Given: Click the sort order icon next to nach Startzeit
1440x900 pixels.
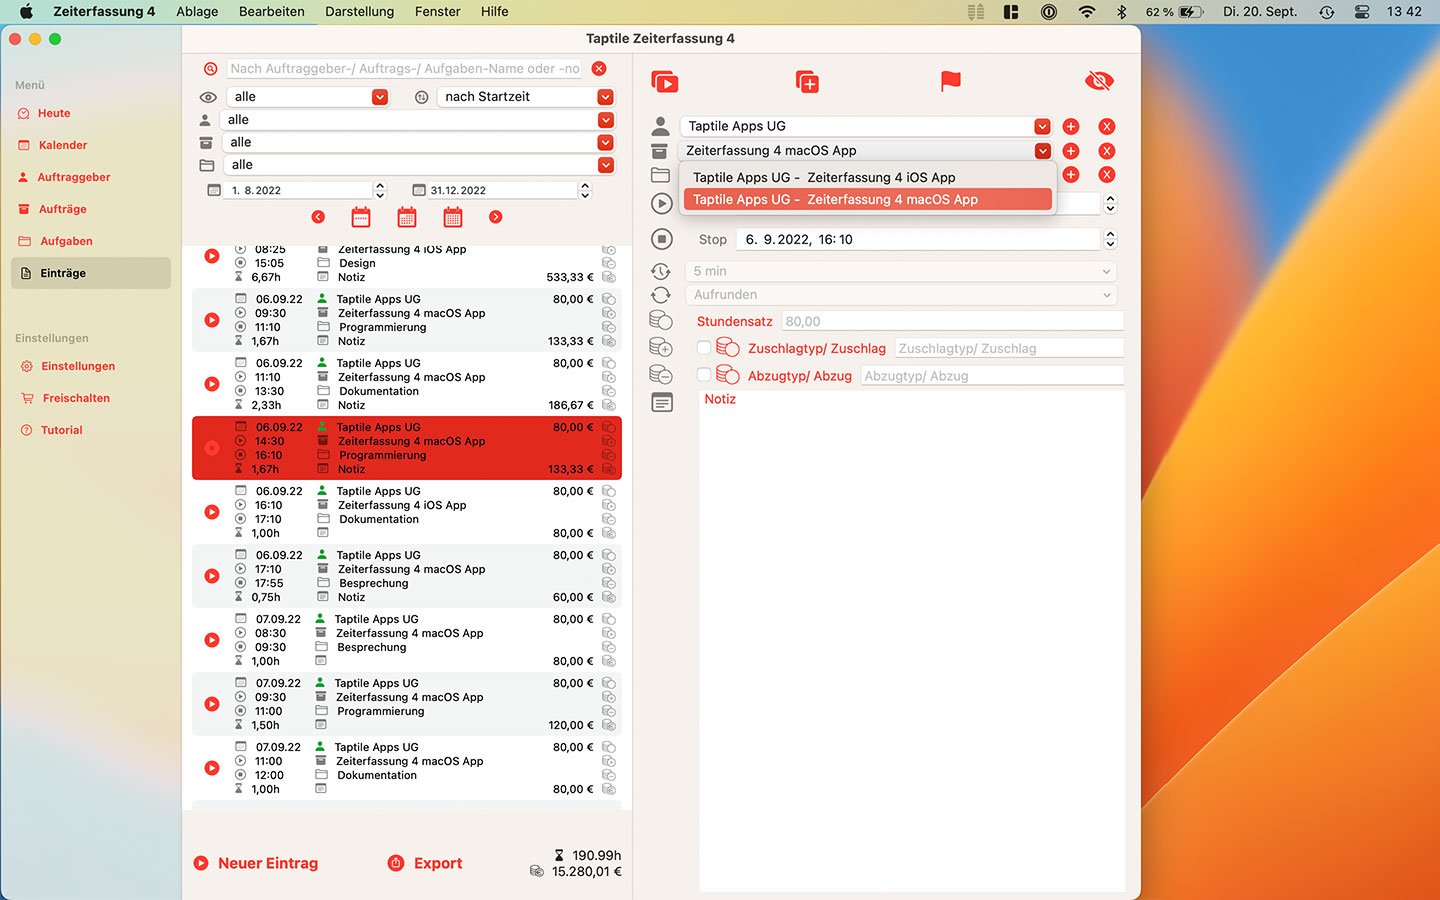Looking at the screenshot, I should (x=422, y=97).
